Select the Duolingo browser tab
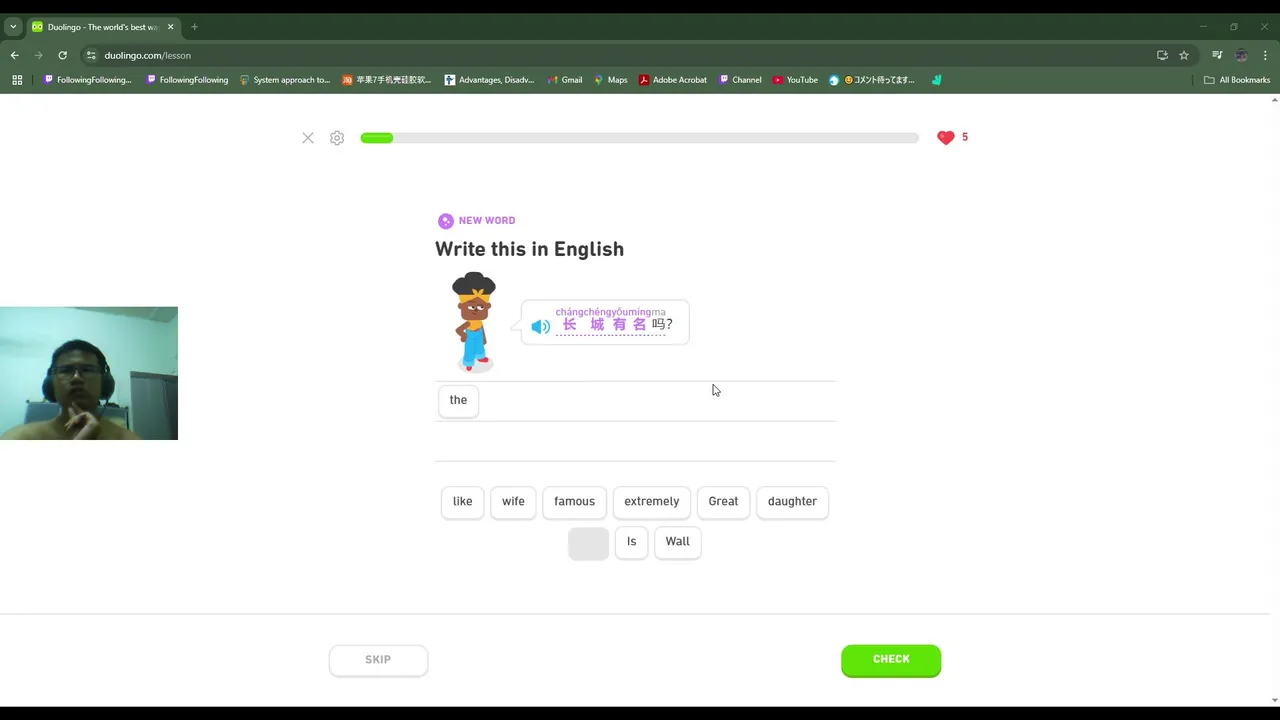Screen dimensions: 1280x720 tap(102, 27)
